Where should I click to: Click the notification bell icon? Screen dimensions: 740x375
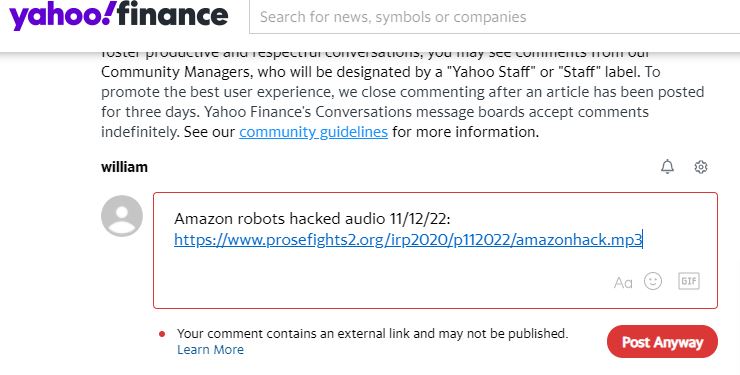pos(667,167)
